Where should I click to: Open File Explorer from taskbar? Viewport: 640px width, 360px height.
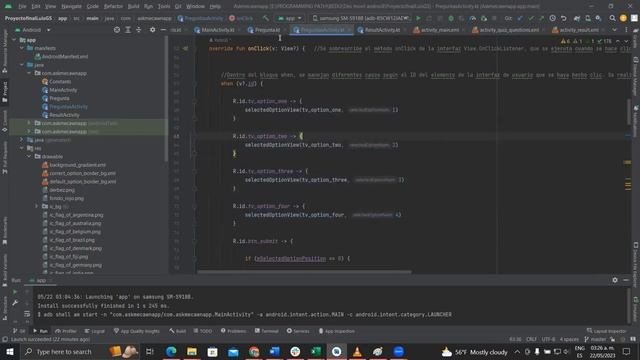tap(192, 351)
